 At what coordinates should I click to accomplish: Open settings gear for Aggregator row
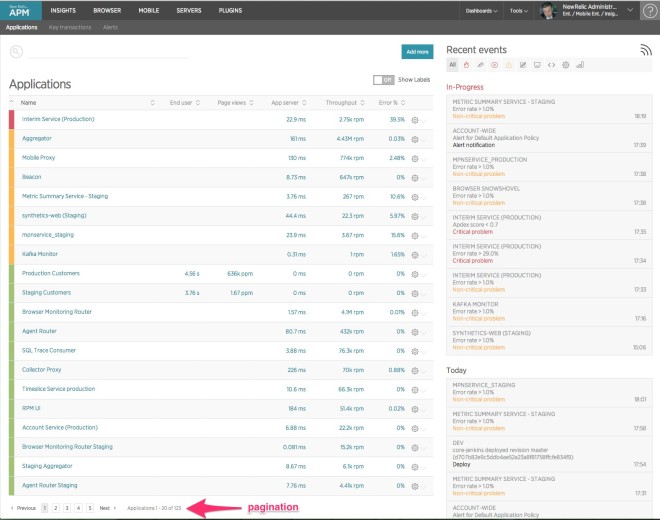coord(415,139)
